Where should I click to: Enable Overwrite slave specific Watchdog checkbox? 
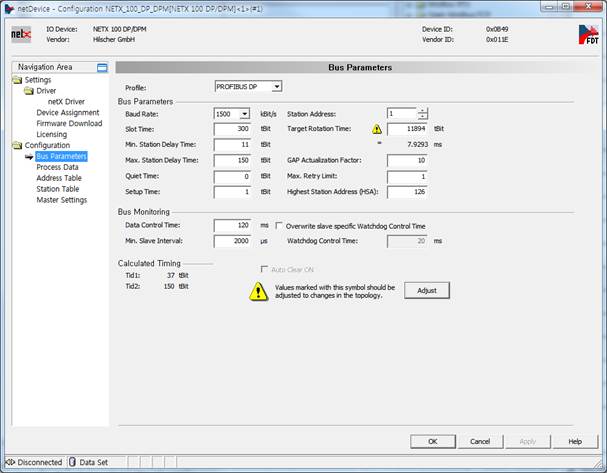pos(278,226)
